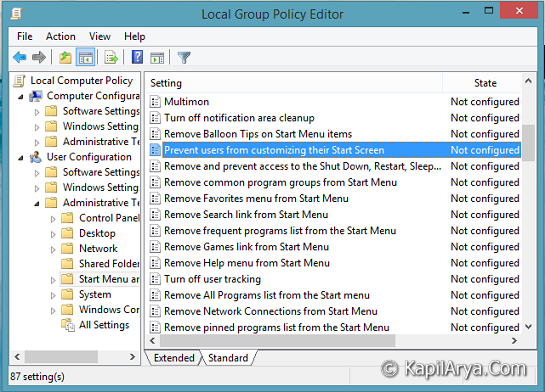Click the Forward arrow toolbar icon
This screenshot has height=392, width=545.
click(x=39, y=57)
